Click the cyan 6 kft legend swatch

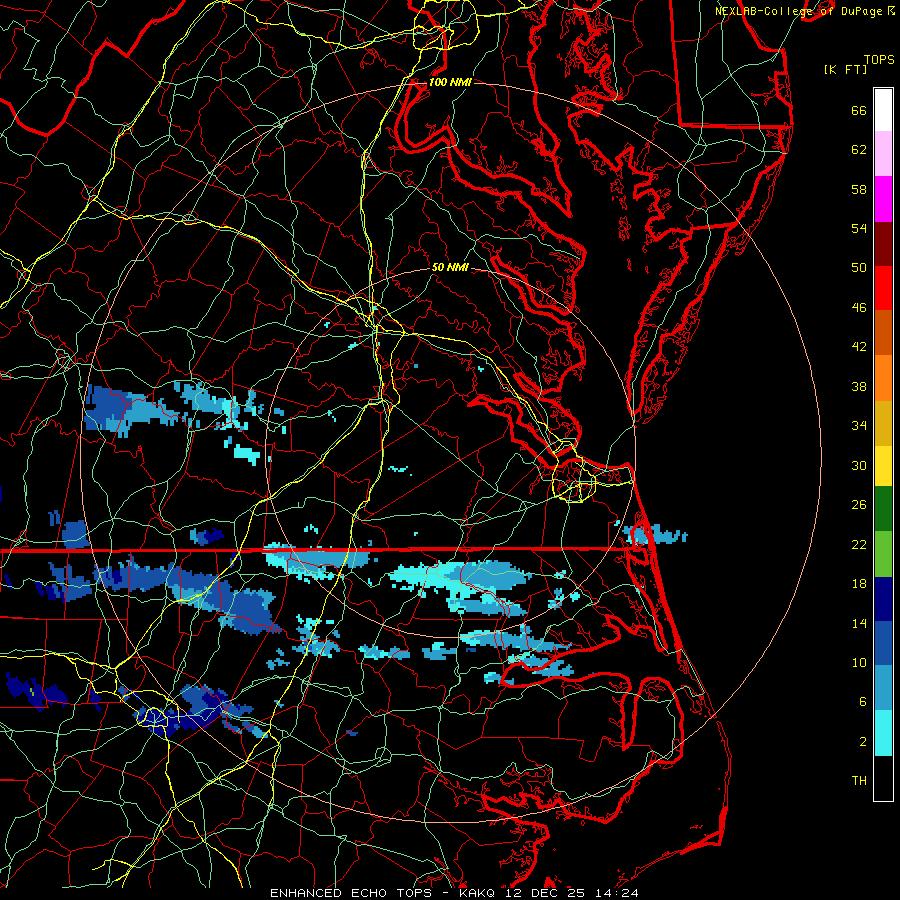pos(883,733)
